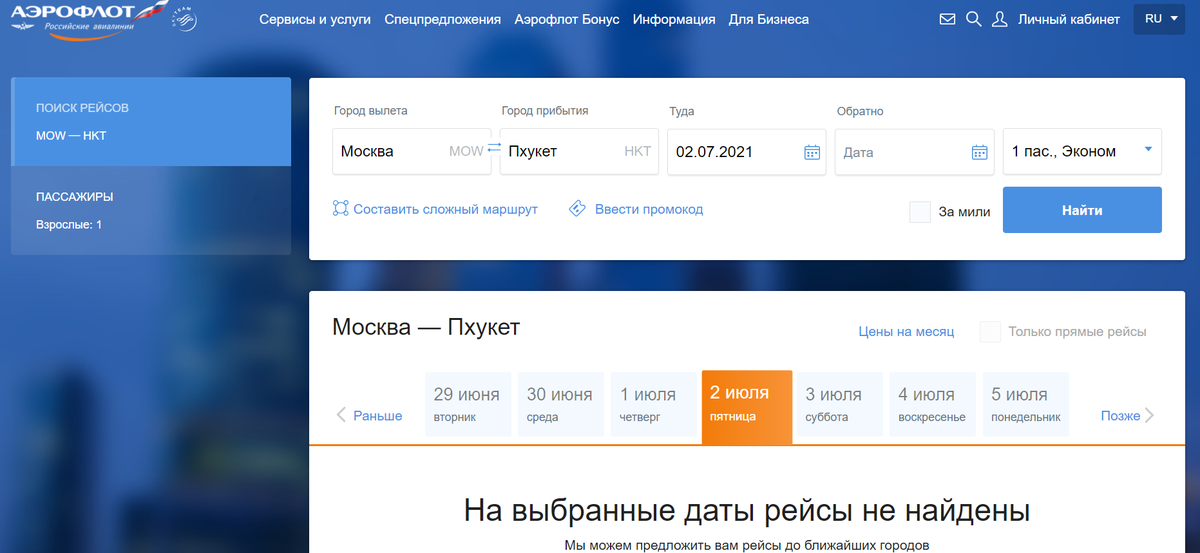Swap departure and arrival cities arrows

495,150
